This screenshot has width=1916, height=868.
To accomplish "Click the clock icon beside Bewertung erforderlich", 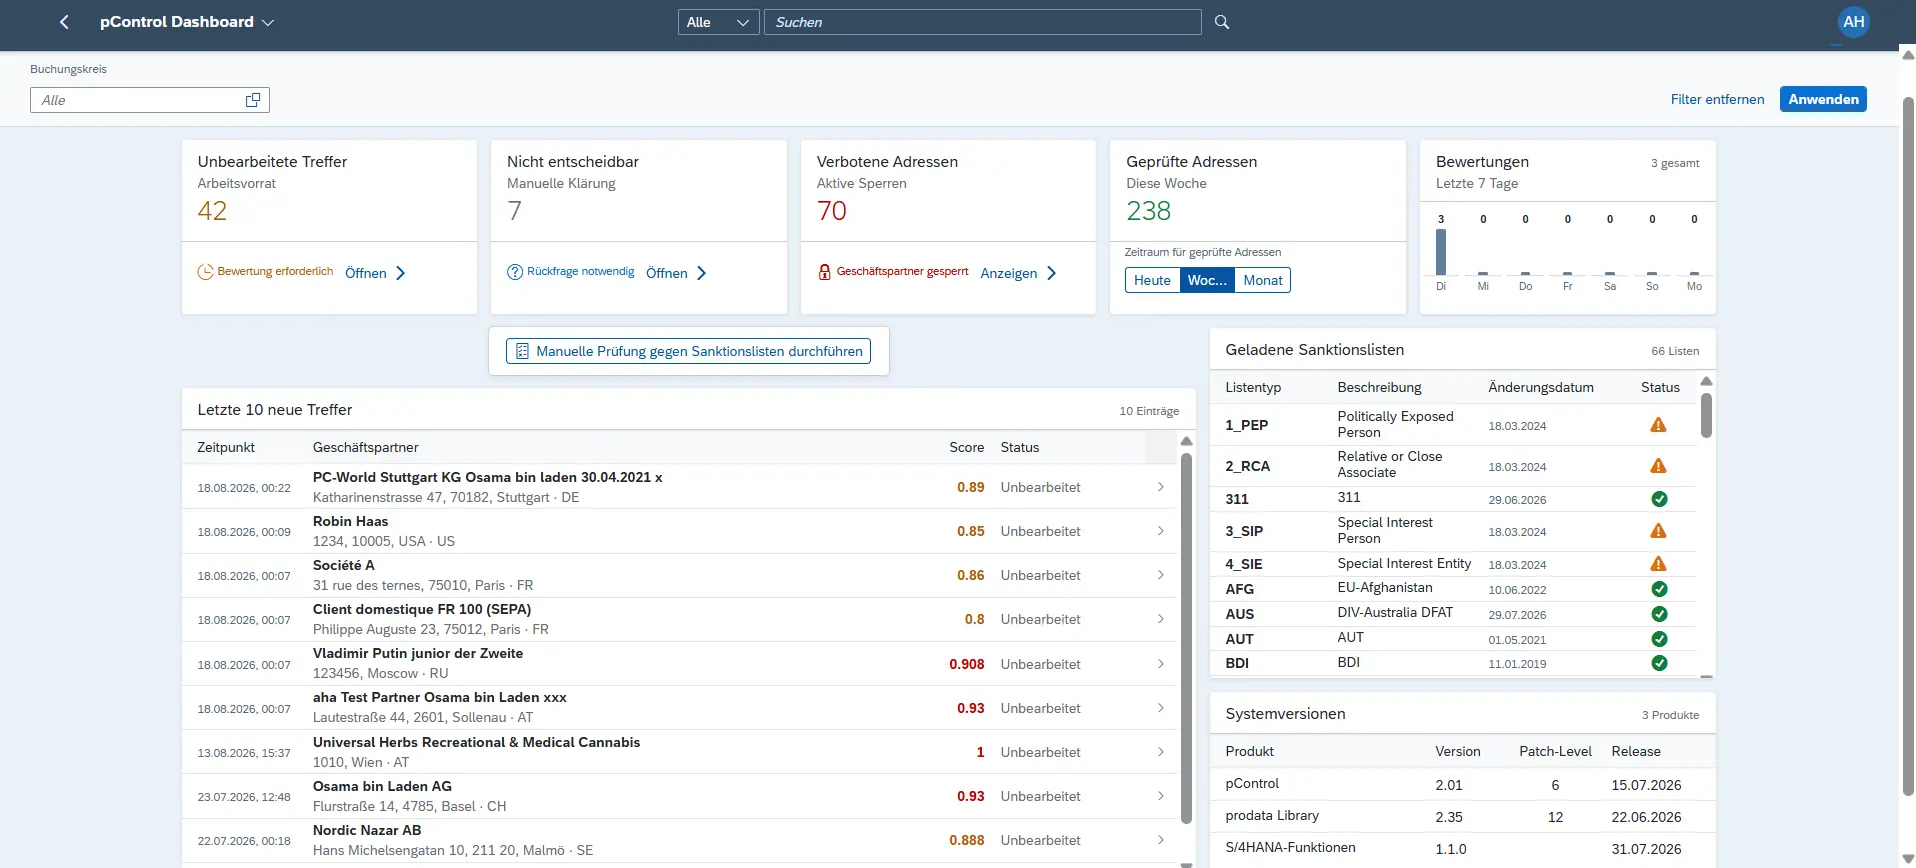I will coord(205,272).
